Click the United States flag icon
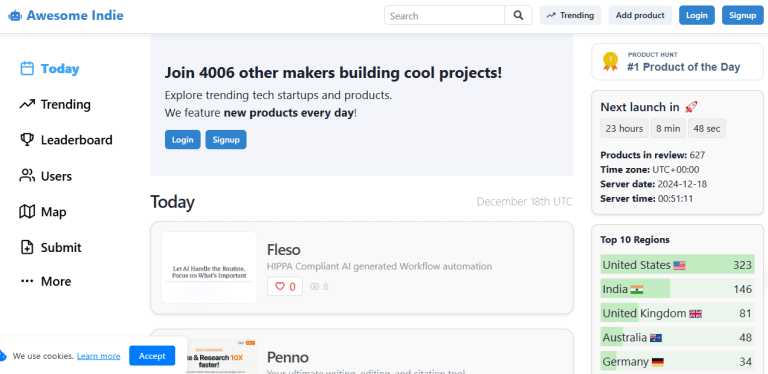Image resolution: width=768 pixels, height=374 pixels. (x=679, y=265)
